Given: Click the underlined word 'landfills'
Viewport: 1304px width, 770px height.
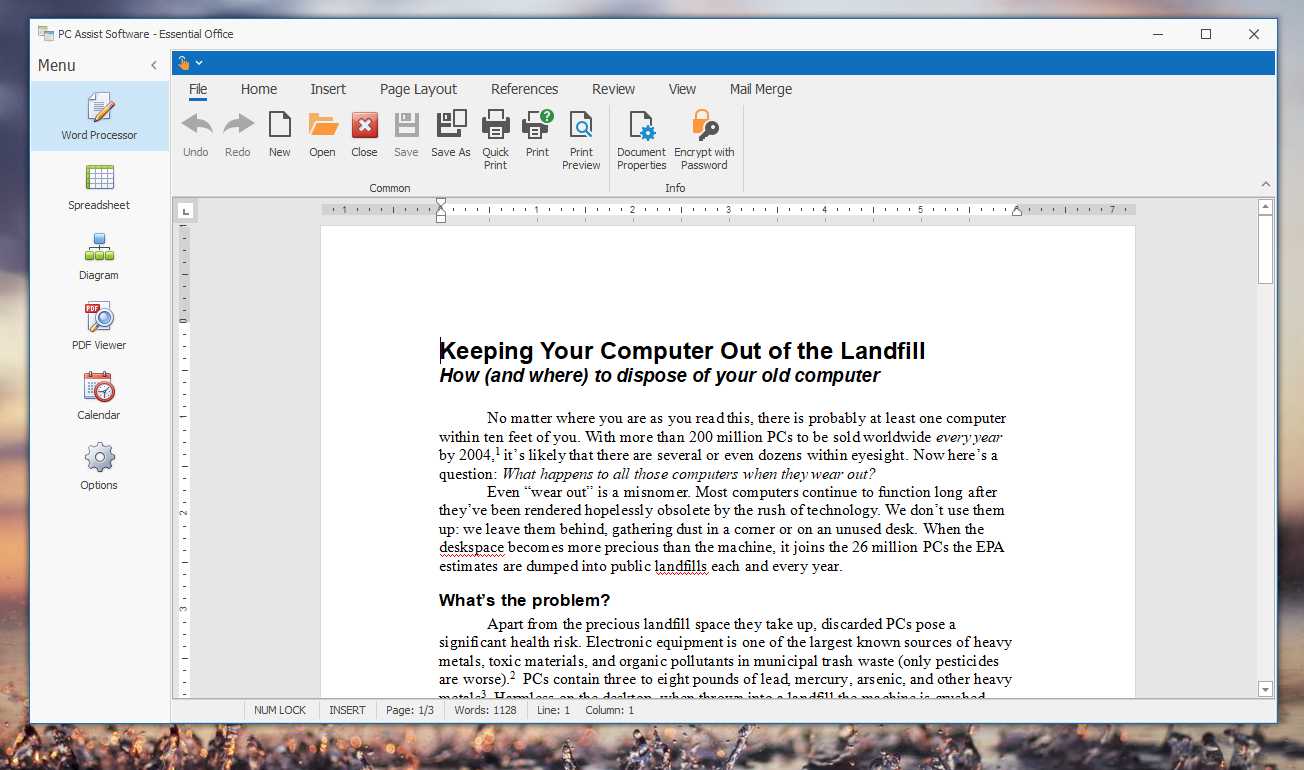Looking at the screenshot, I should (x=681, y=566).
